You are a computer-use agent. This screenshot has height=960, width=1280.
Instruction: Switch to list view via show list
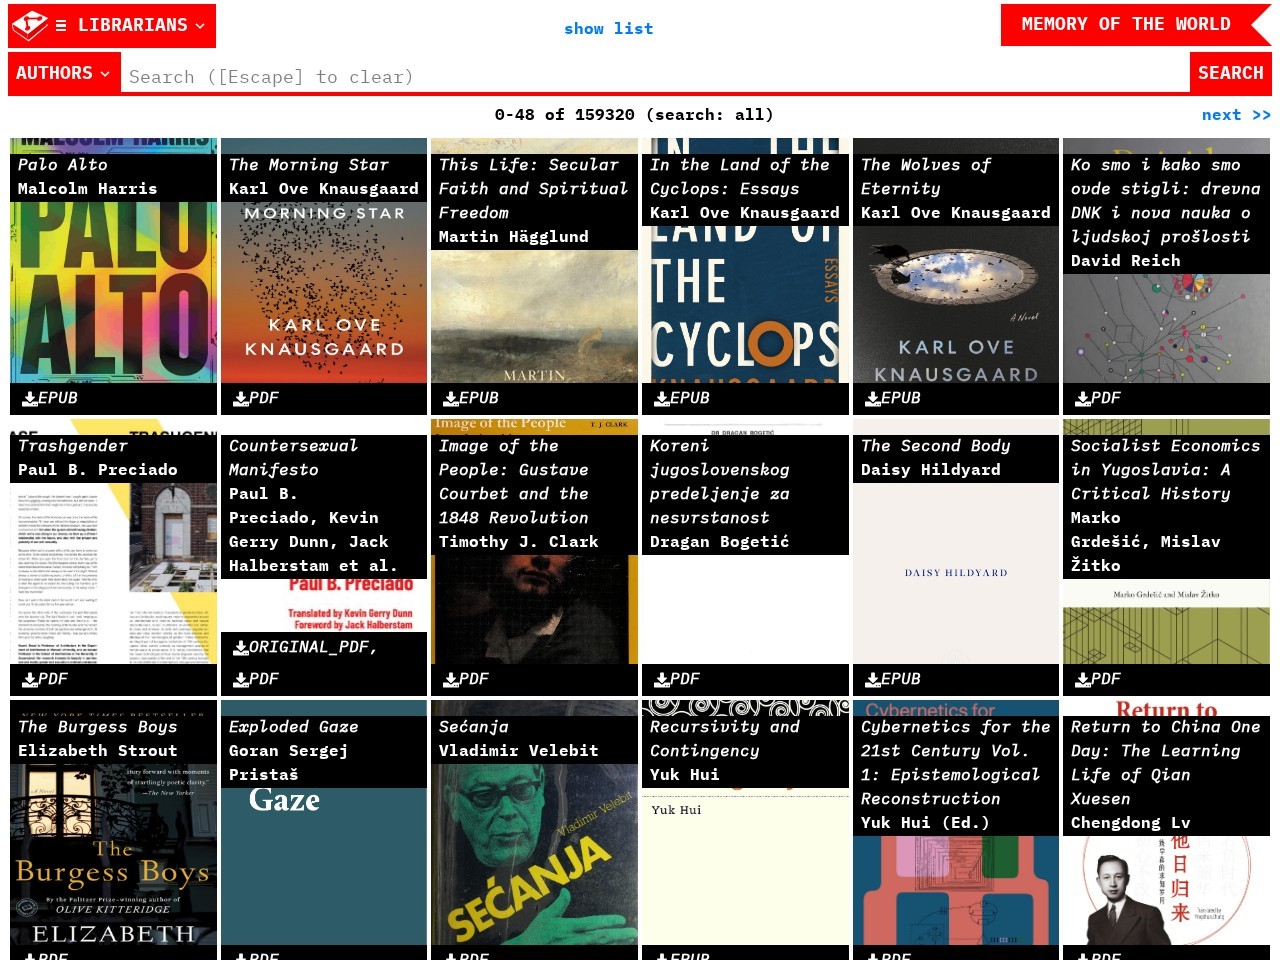[x=608, y=28]
